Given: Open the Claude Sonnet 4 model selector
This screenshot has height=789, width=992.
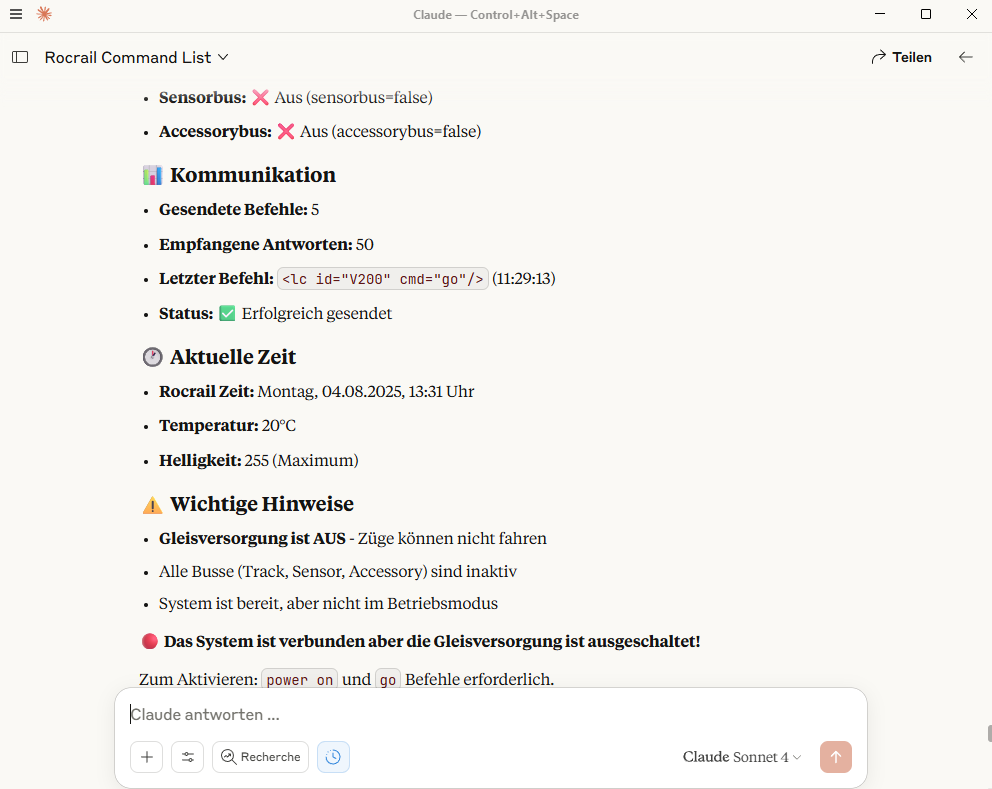Looking at the screenshot, I should coord(741,757).
